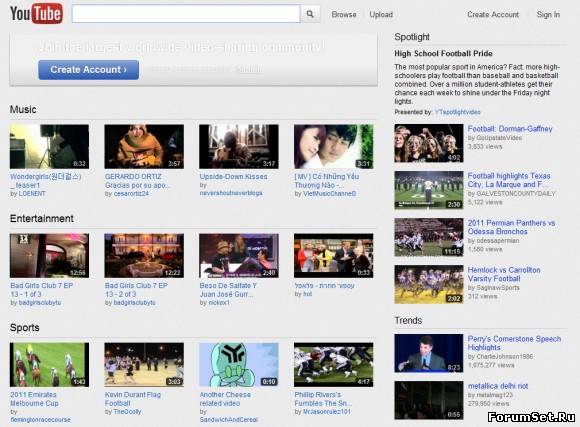Open Football: Dorman-Gaffney spotlight link
The width and height of the screenshot is (580, 427).
pos(510,129)
